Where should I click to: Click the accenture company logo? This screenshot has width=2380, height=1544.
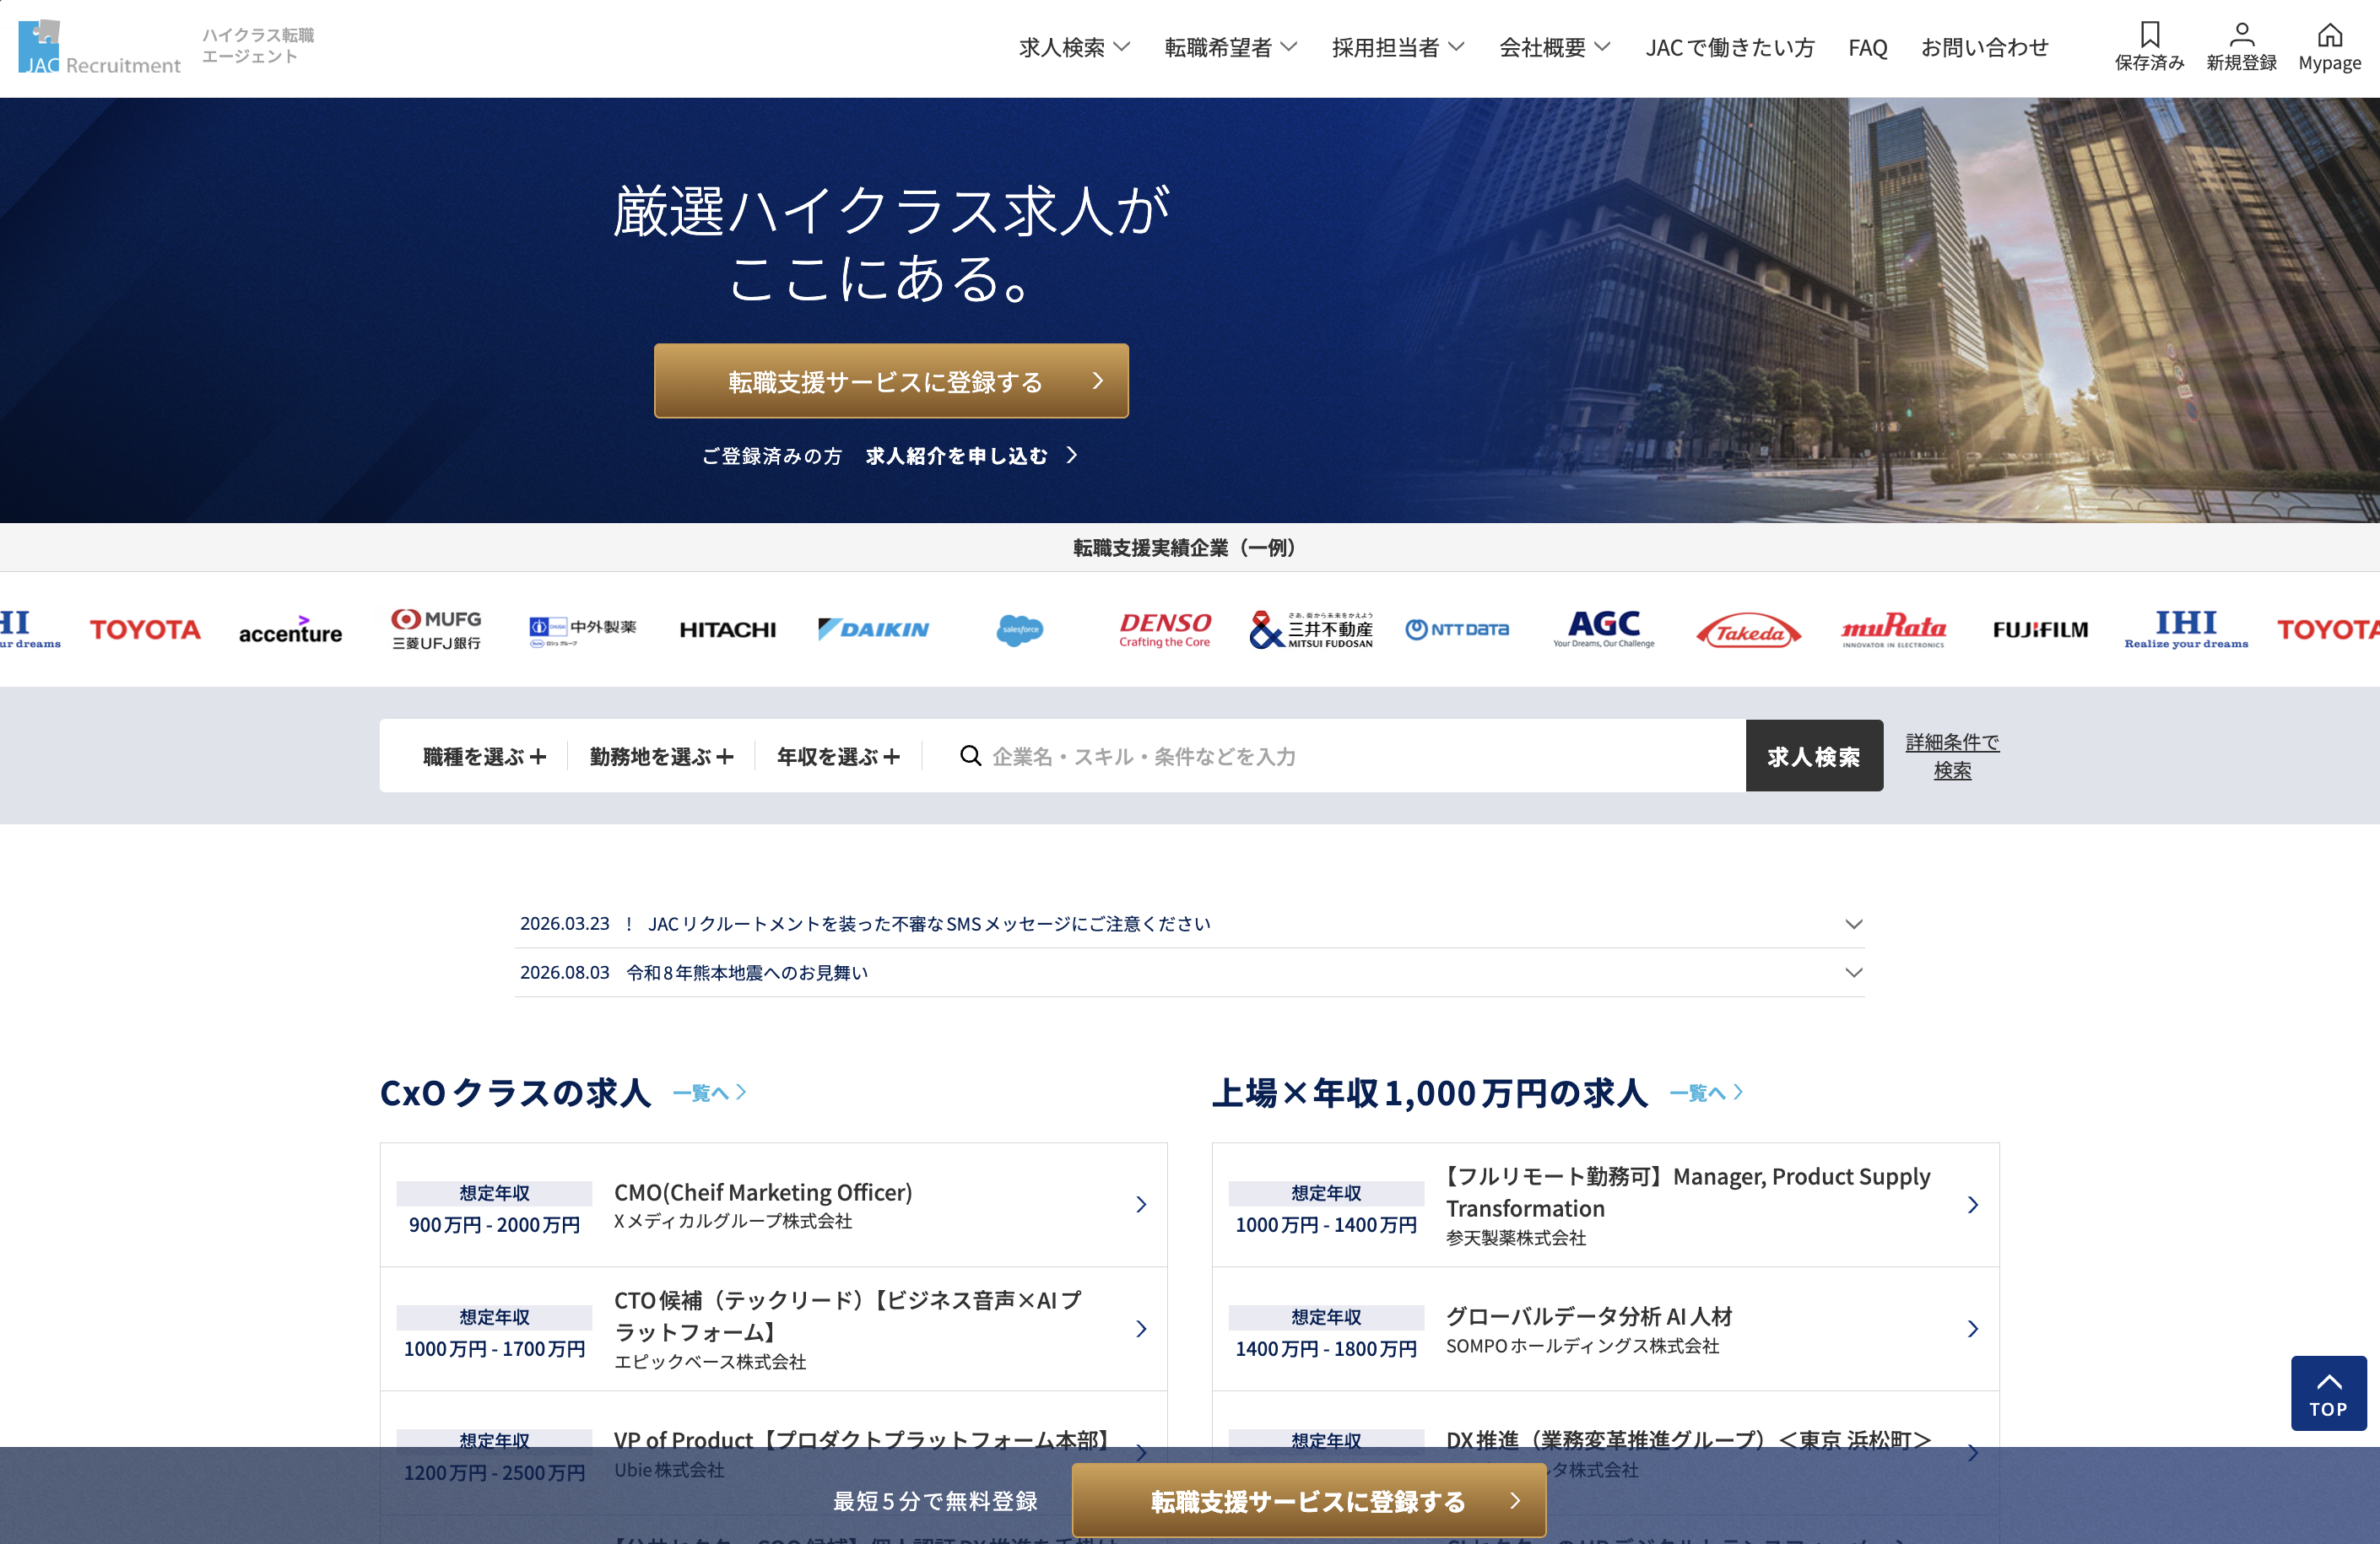290,629
